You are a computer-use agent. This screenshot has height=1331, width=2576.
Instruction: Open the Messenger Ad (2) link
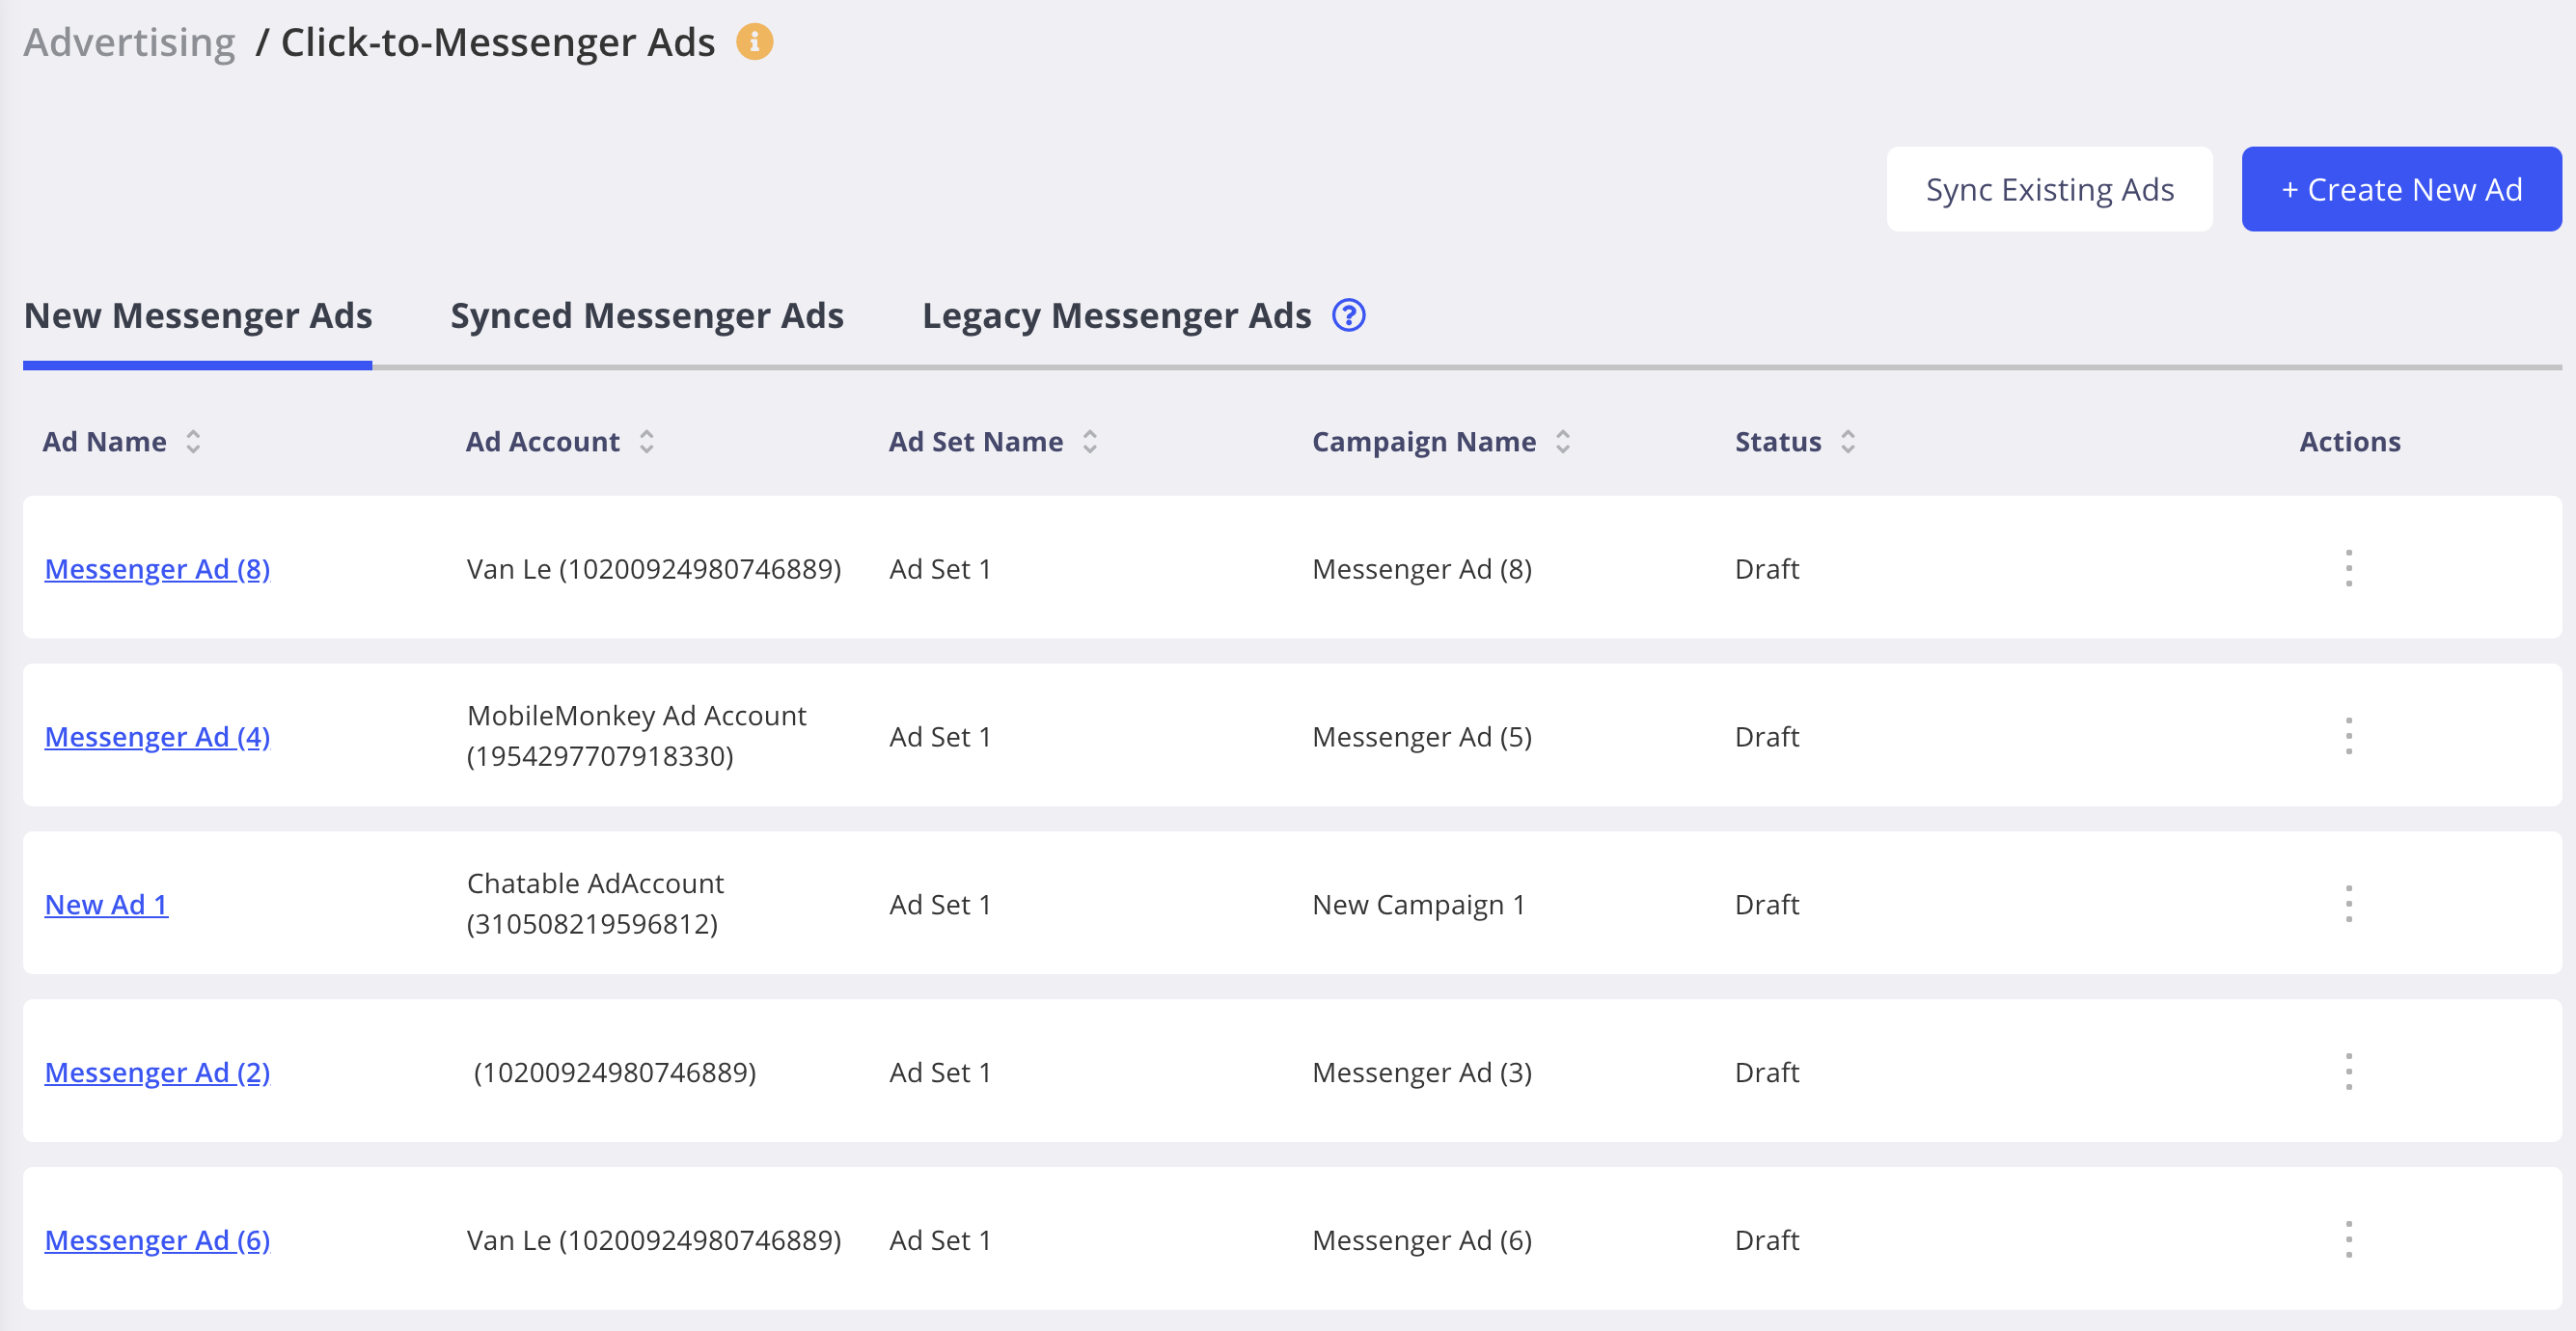pyautogui.click(x=157, y=1073)
